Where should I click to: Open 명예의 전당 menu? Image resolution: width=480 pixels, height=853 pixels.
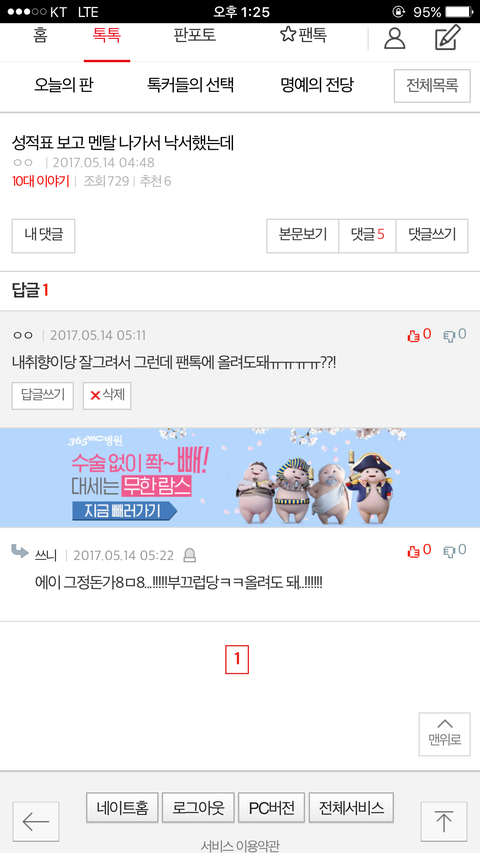point(317,85)
